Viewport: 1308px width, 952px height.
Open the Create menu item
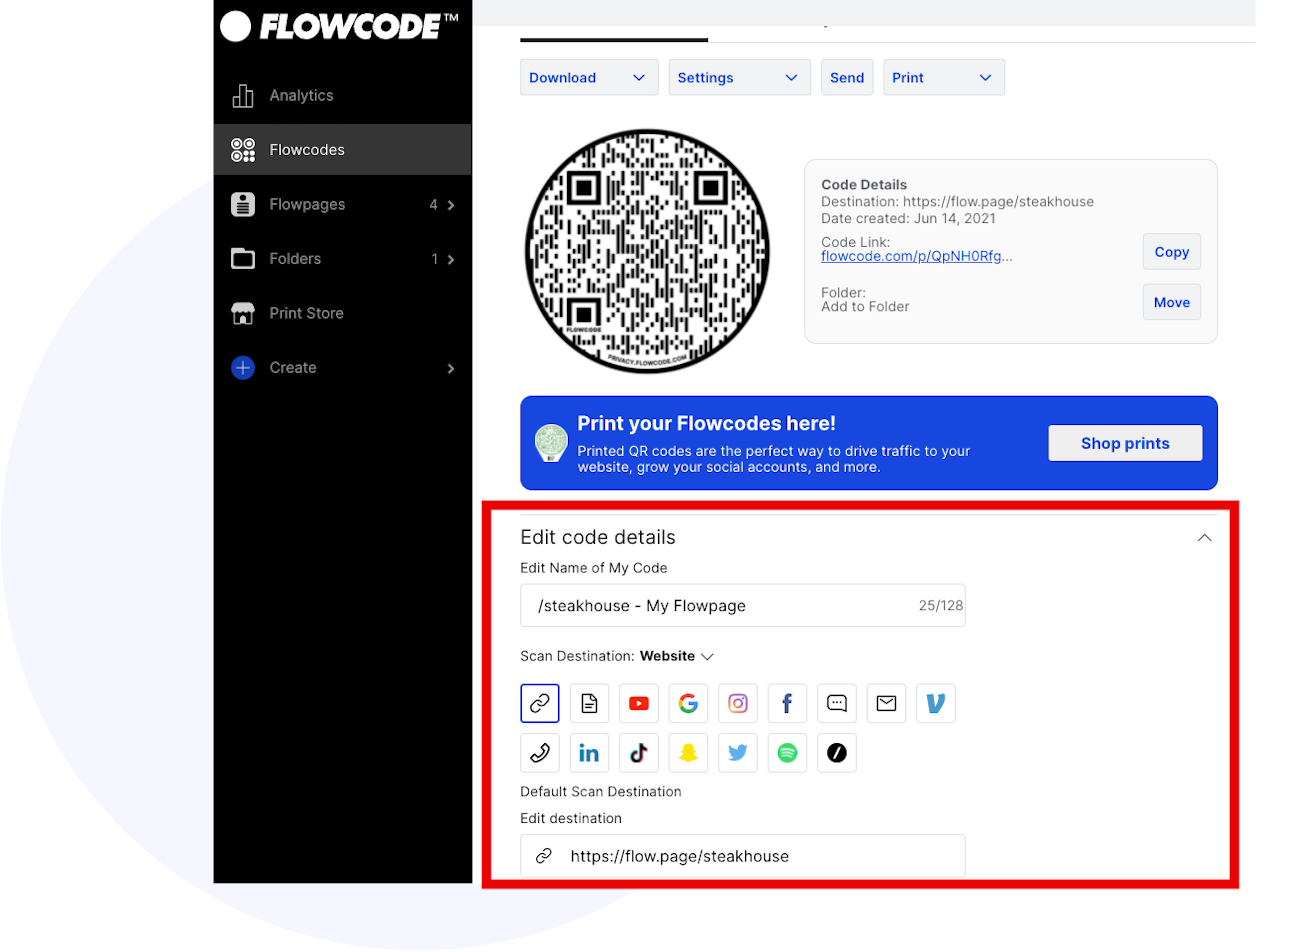point(342,368)
